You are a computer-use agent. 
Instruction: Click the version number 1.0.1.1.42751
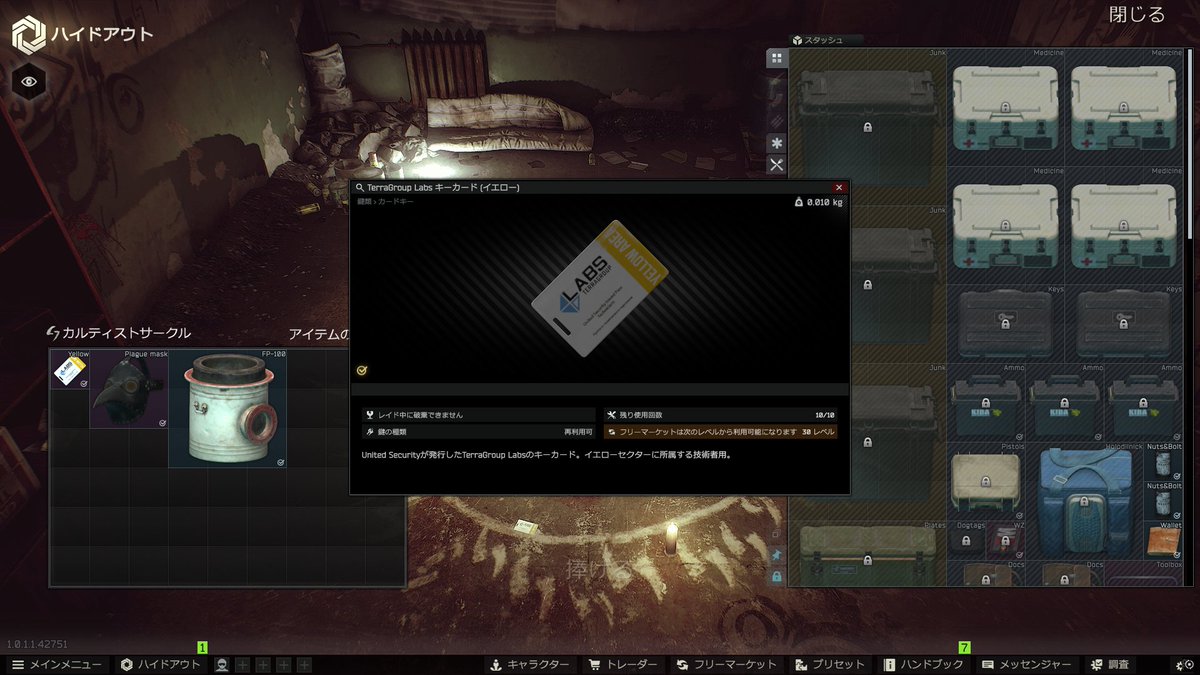click(x=39, y=644)
